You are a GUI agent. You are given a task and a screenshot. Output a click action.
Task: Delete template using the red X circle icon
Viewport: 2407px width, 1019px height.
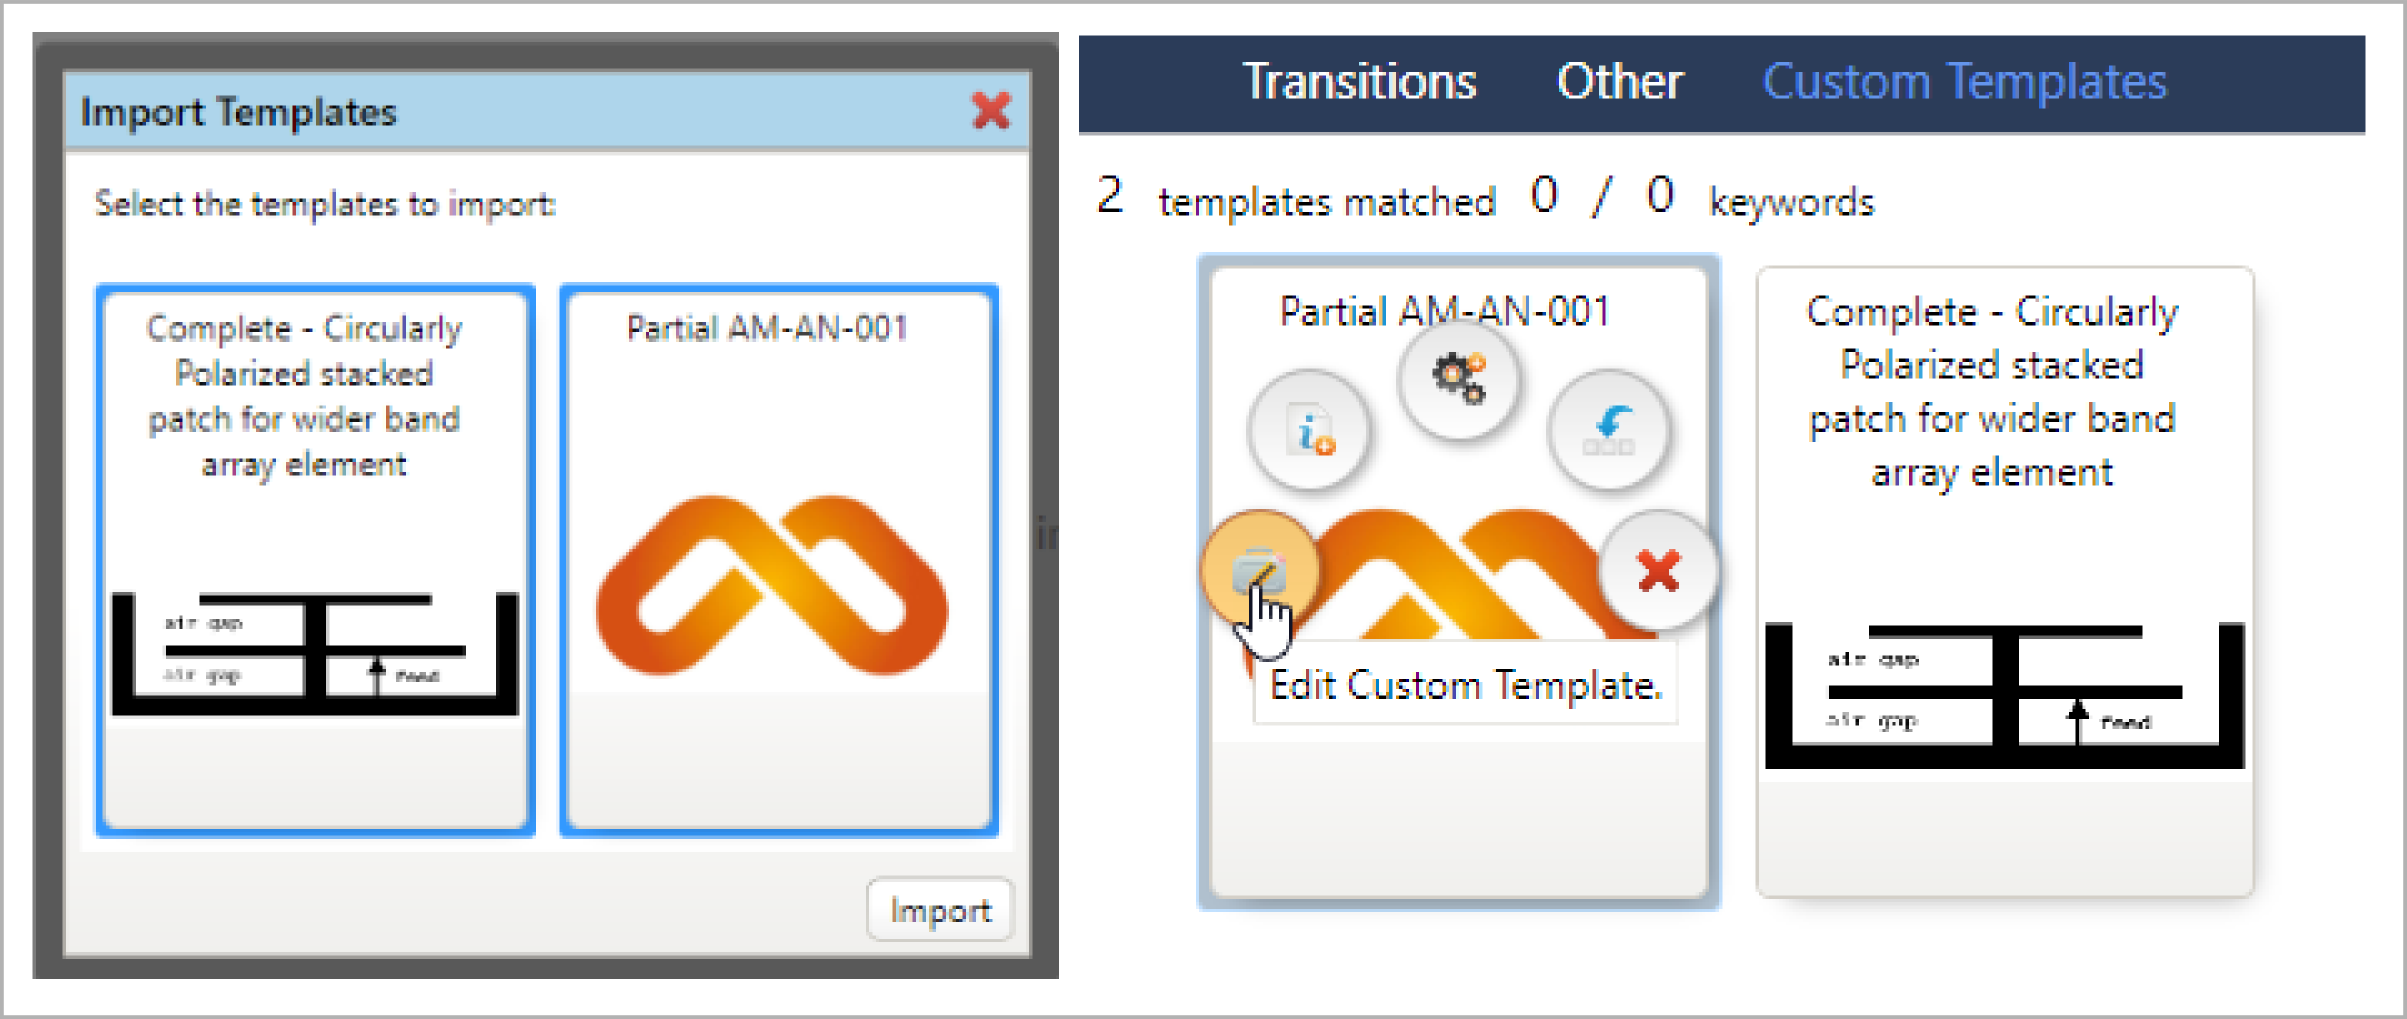(x=1658, y=570)
